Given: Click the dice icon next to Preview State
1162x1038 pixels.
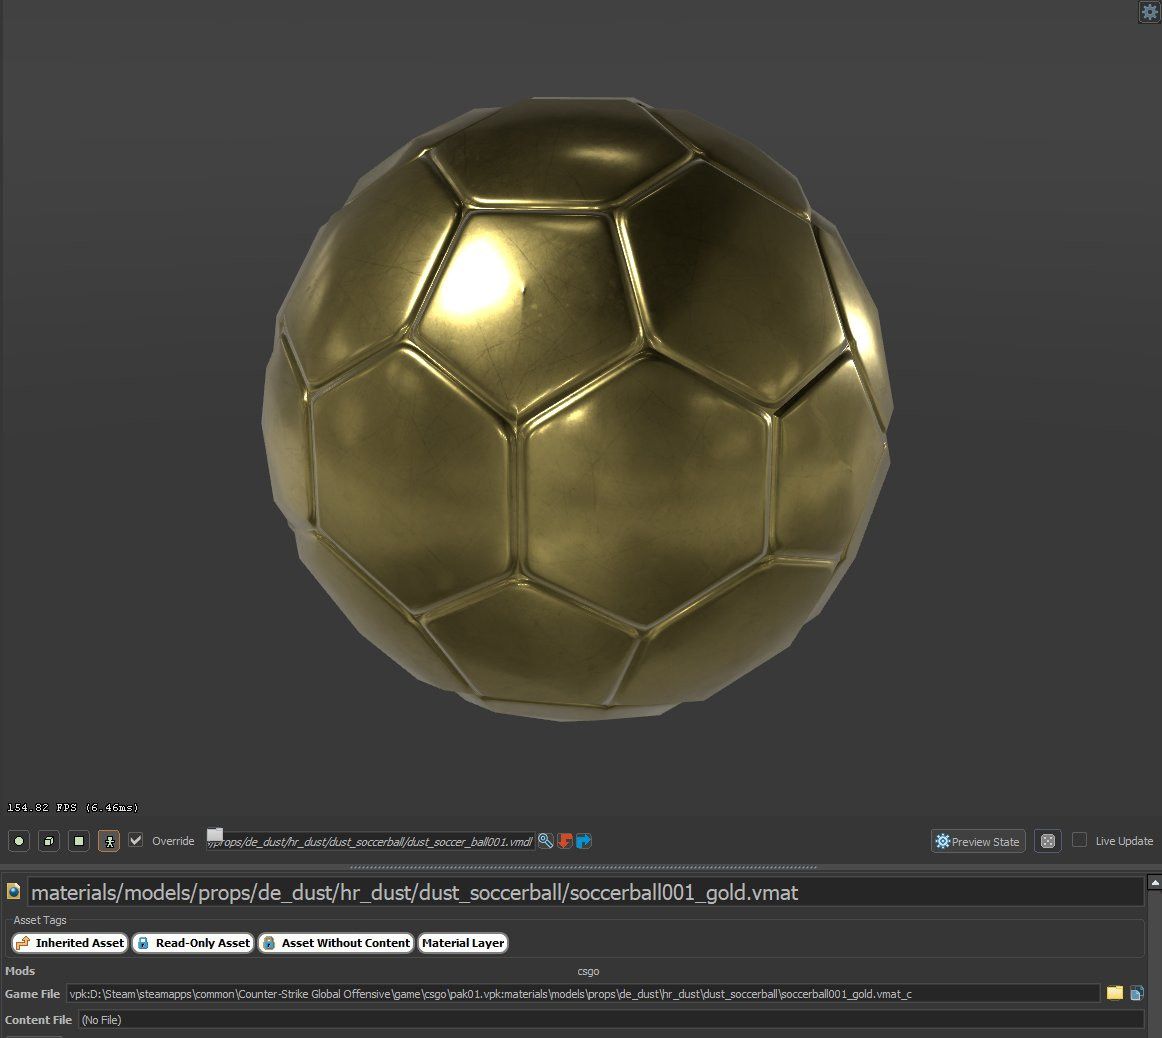Looking at the screenshot, I should (x=1047, y=841).
